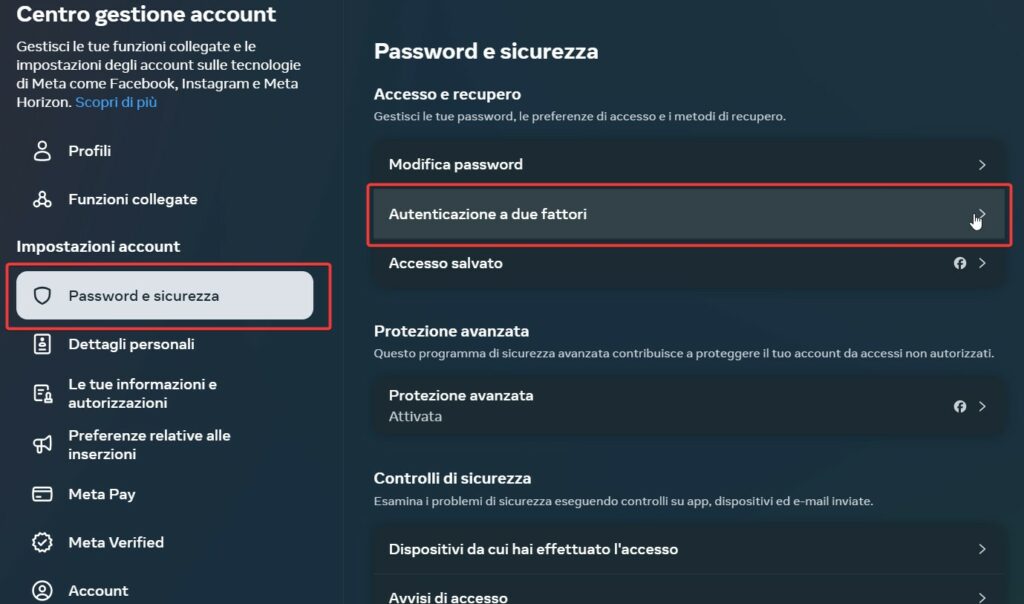Click the Facebook icon beside Accesso salvato
Screen dimensions: 1024x604
click(x=960, y=263)
